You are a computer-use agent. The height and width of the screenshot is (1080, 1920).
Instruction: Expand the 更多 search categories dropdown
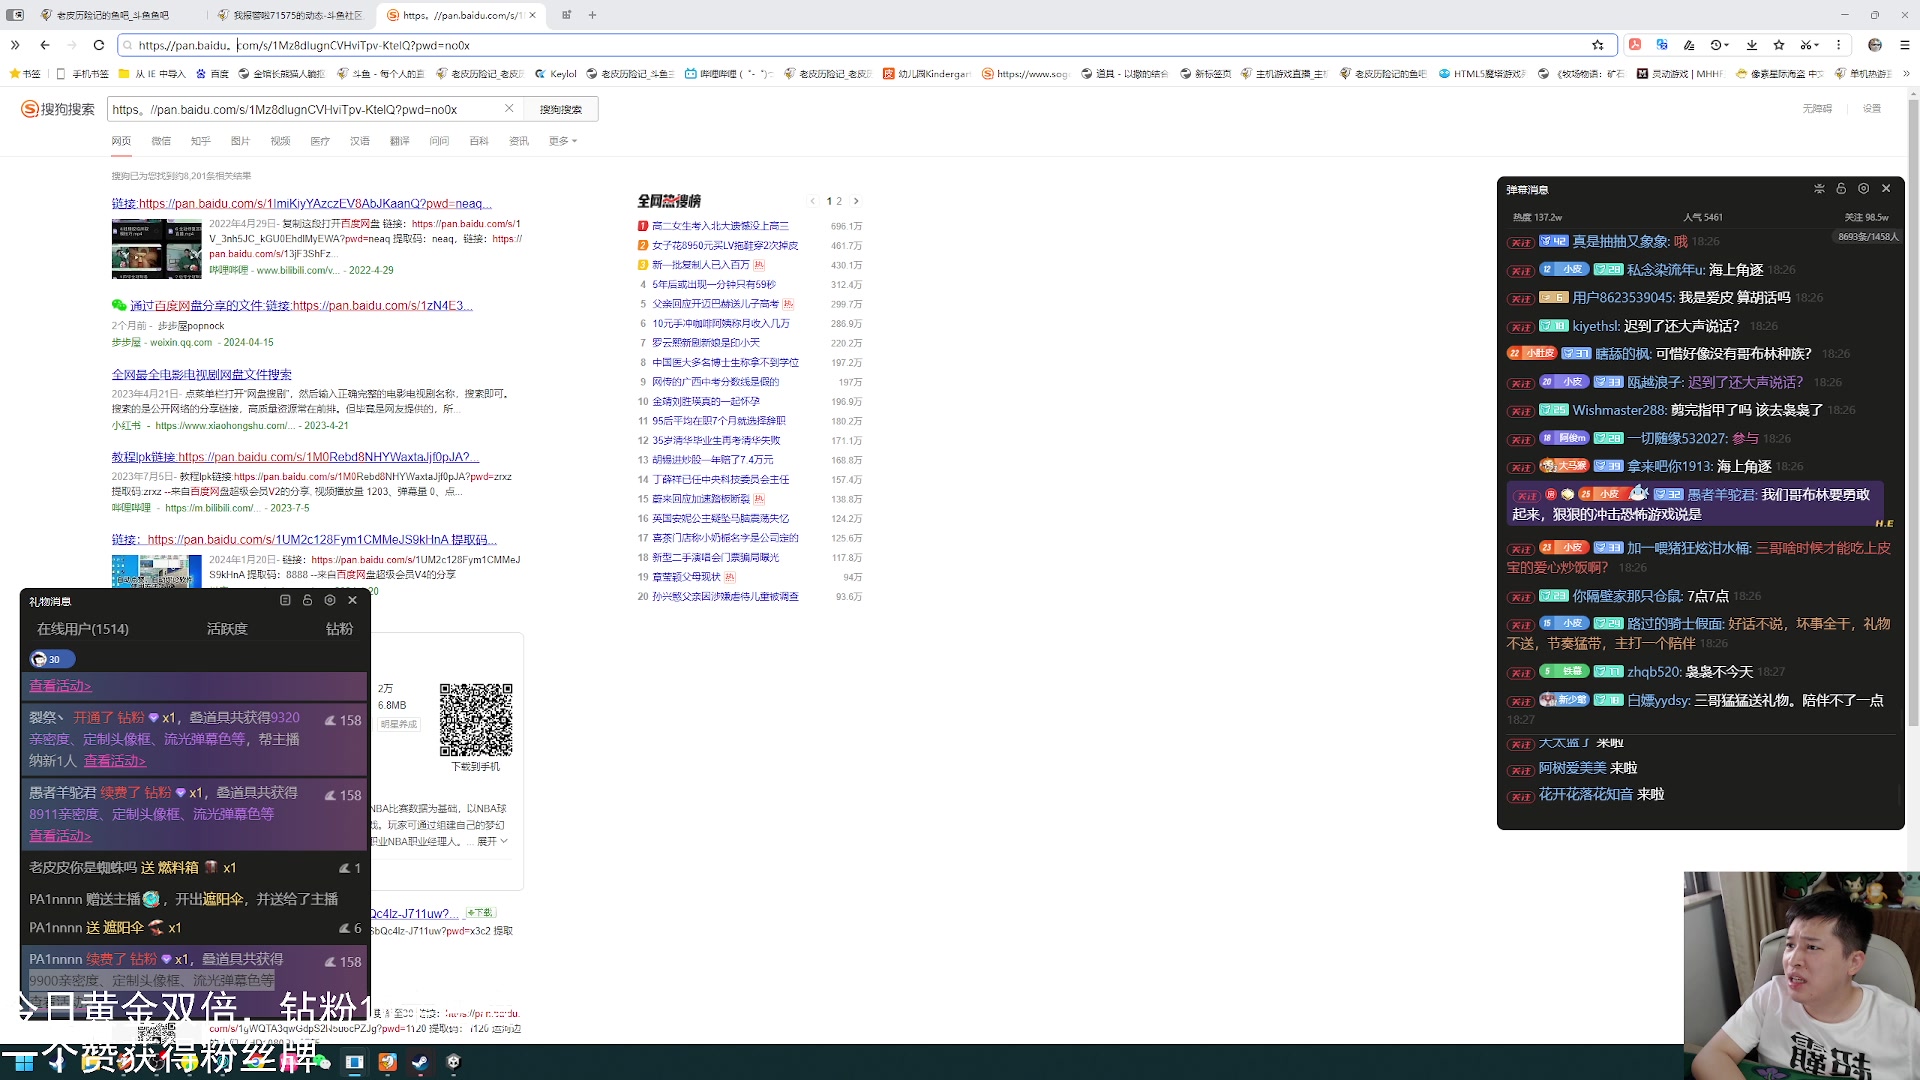[x=563, y=141]
